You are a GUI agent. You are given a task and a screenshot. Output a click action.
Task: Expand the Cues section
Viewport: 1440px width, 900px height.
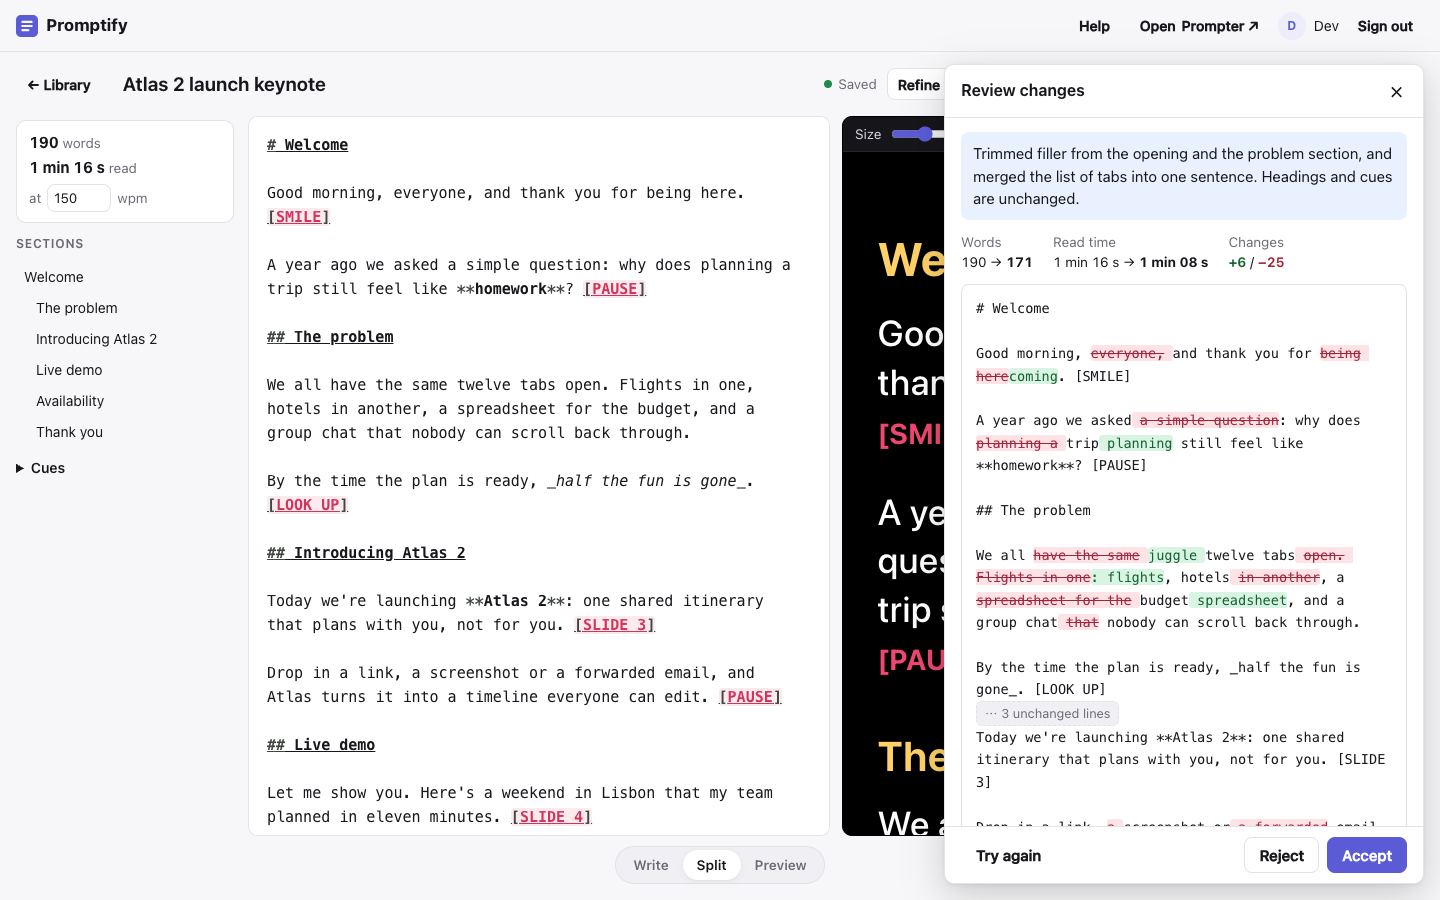click(x=41, y=468)
